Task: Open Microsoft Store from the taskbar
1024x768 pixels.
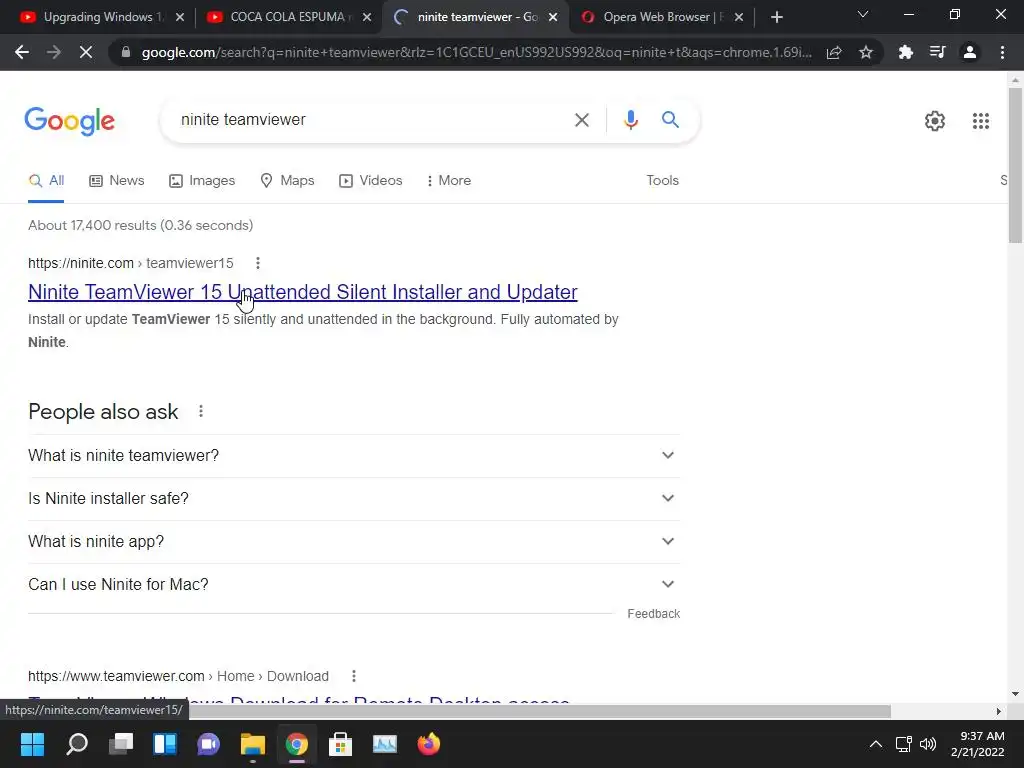Action: (x=340, y=744)
